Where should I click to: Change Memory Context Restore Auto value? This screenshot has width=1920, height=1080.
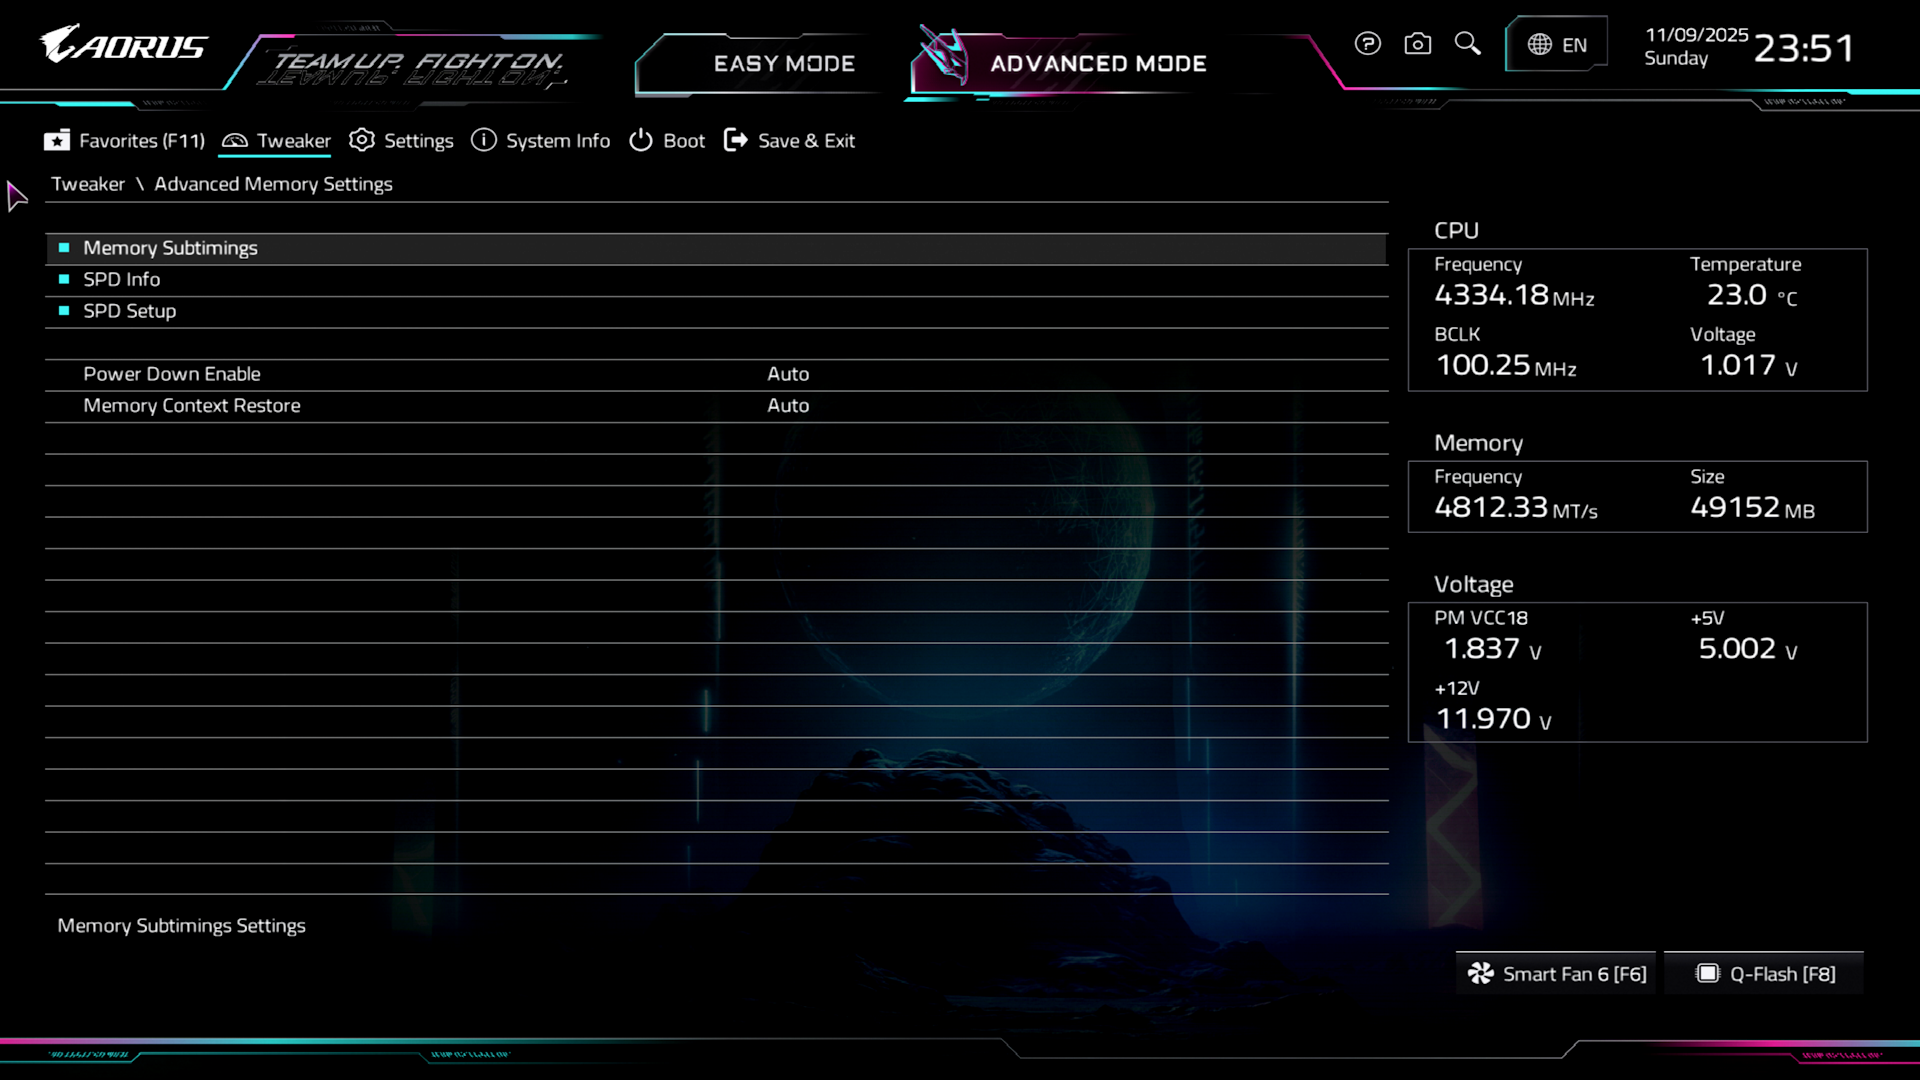[788, 406]
